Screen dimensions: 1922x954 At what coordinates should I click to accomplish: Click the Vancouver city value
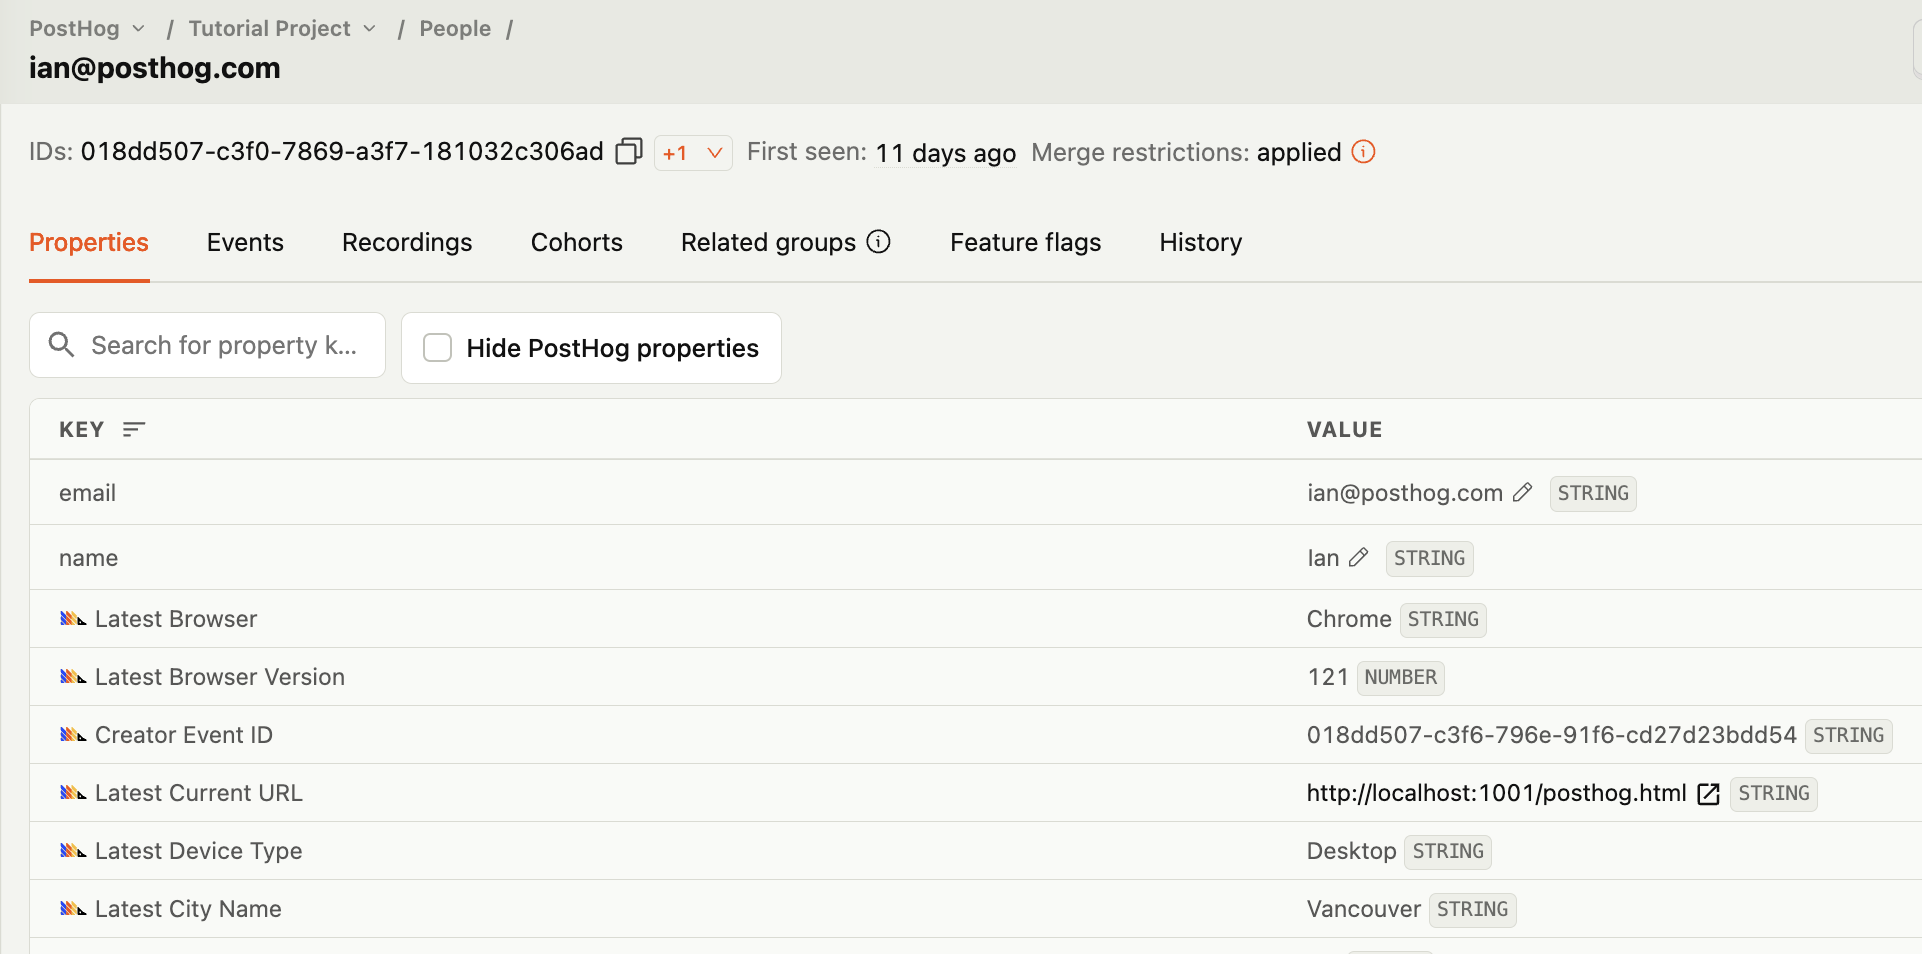pos(1364,909)
